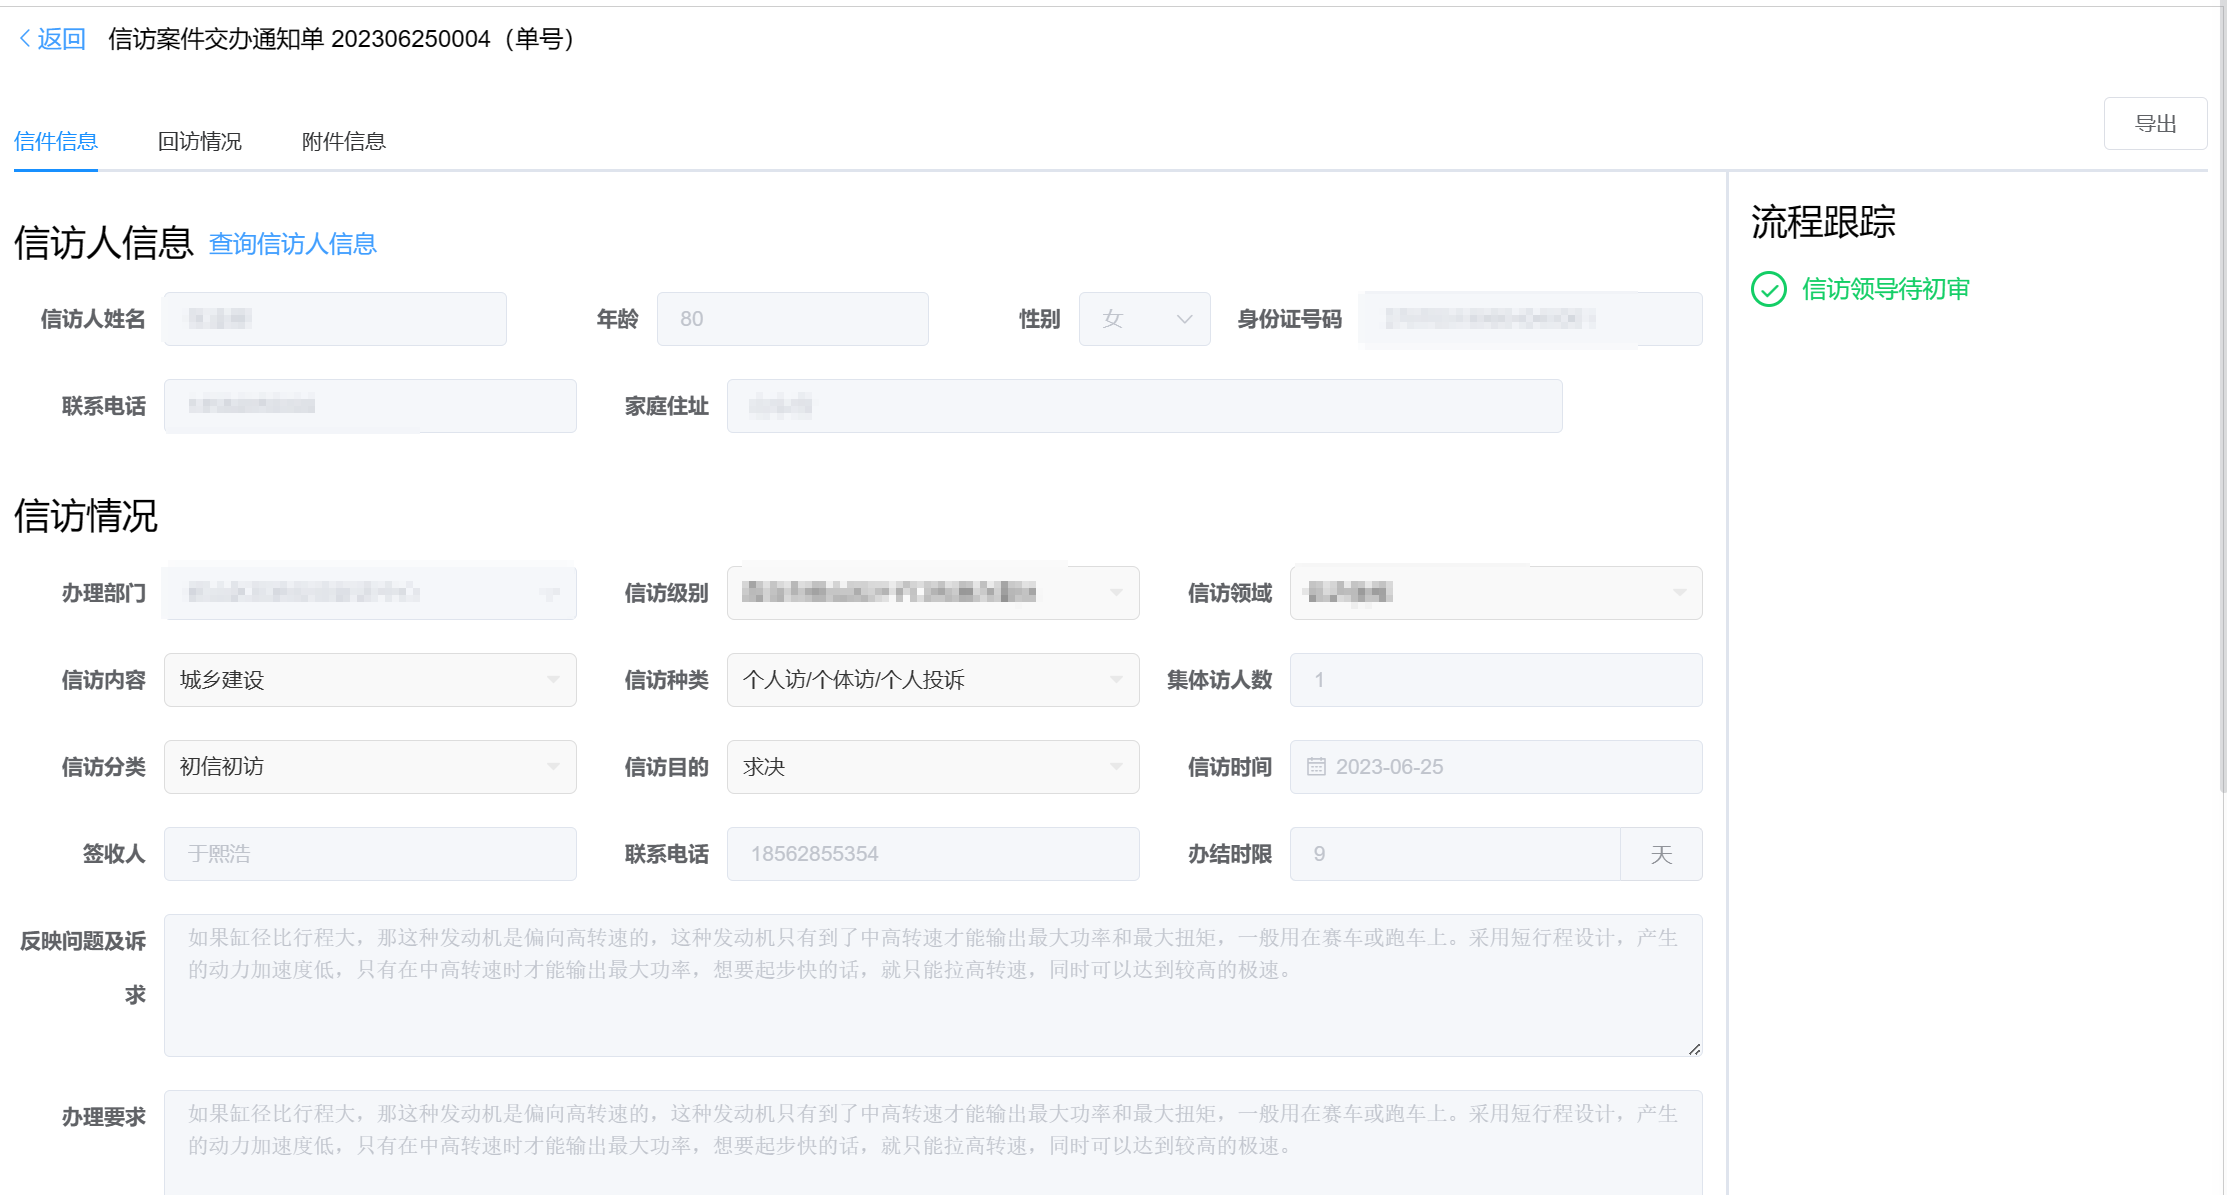Switch to the 附件信息 tab
The height and width of the screenshot is (1195, 2227).
343,141
